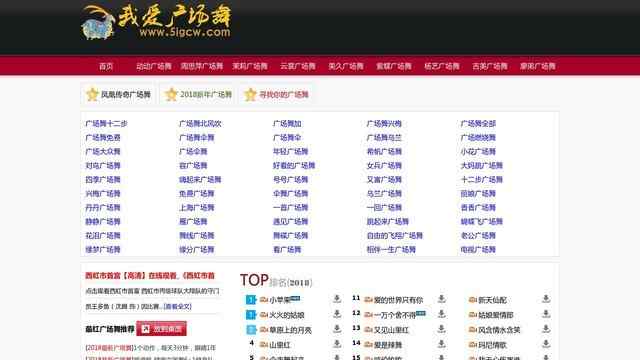640x360 pixels.
Task: Open the 广场舞十二步 link
Action: [x=107, y=124]
